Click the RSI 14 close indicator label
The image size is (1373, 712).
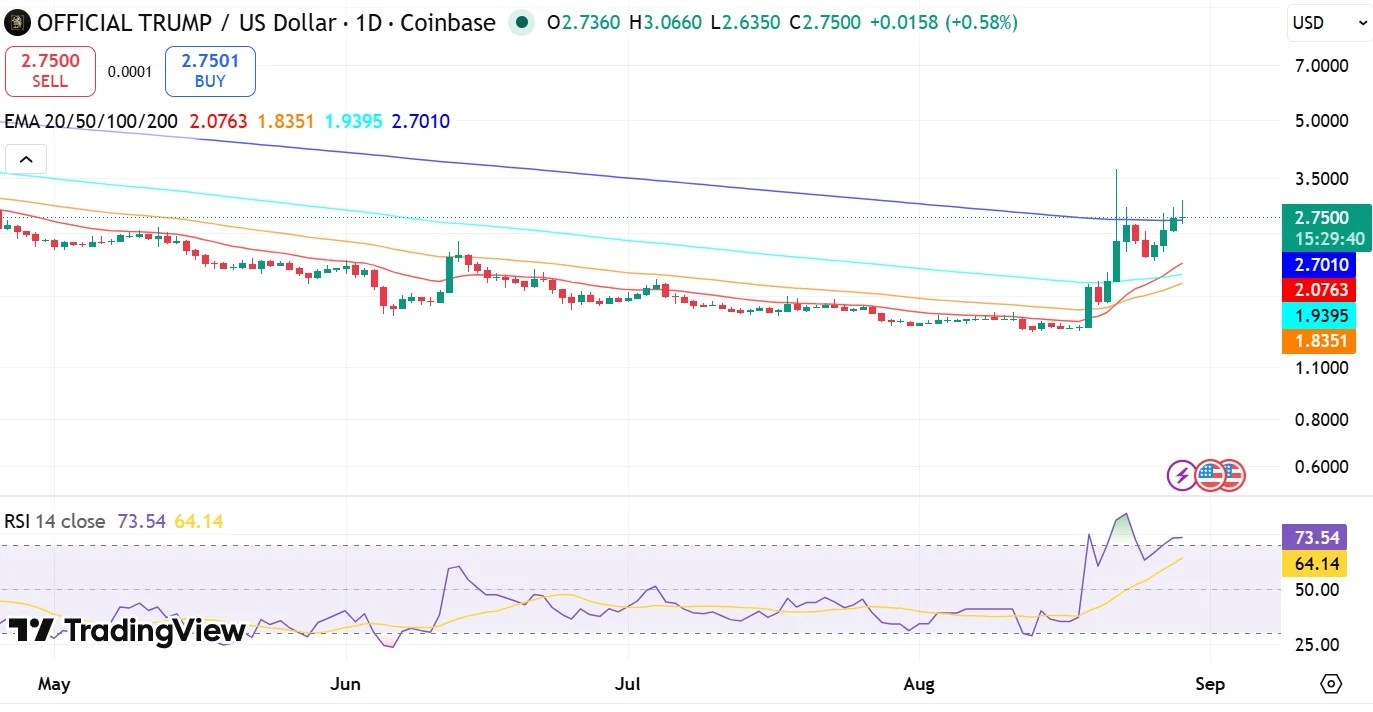coord(55,521)
